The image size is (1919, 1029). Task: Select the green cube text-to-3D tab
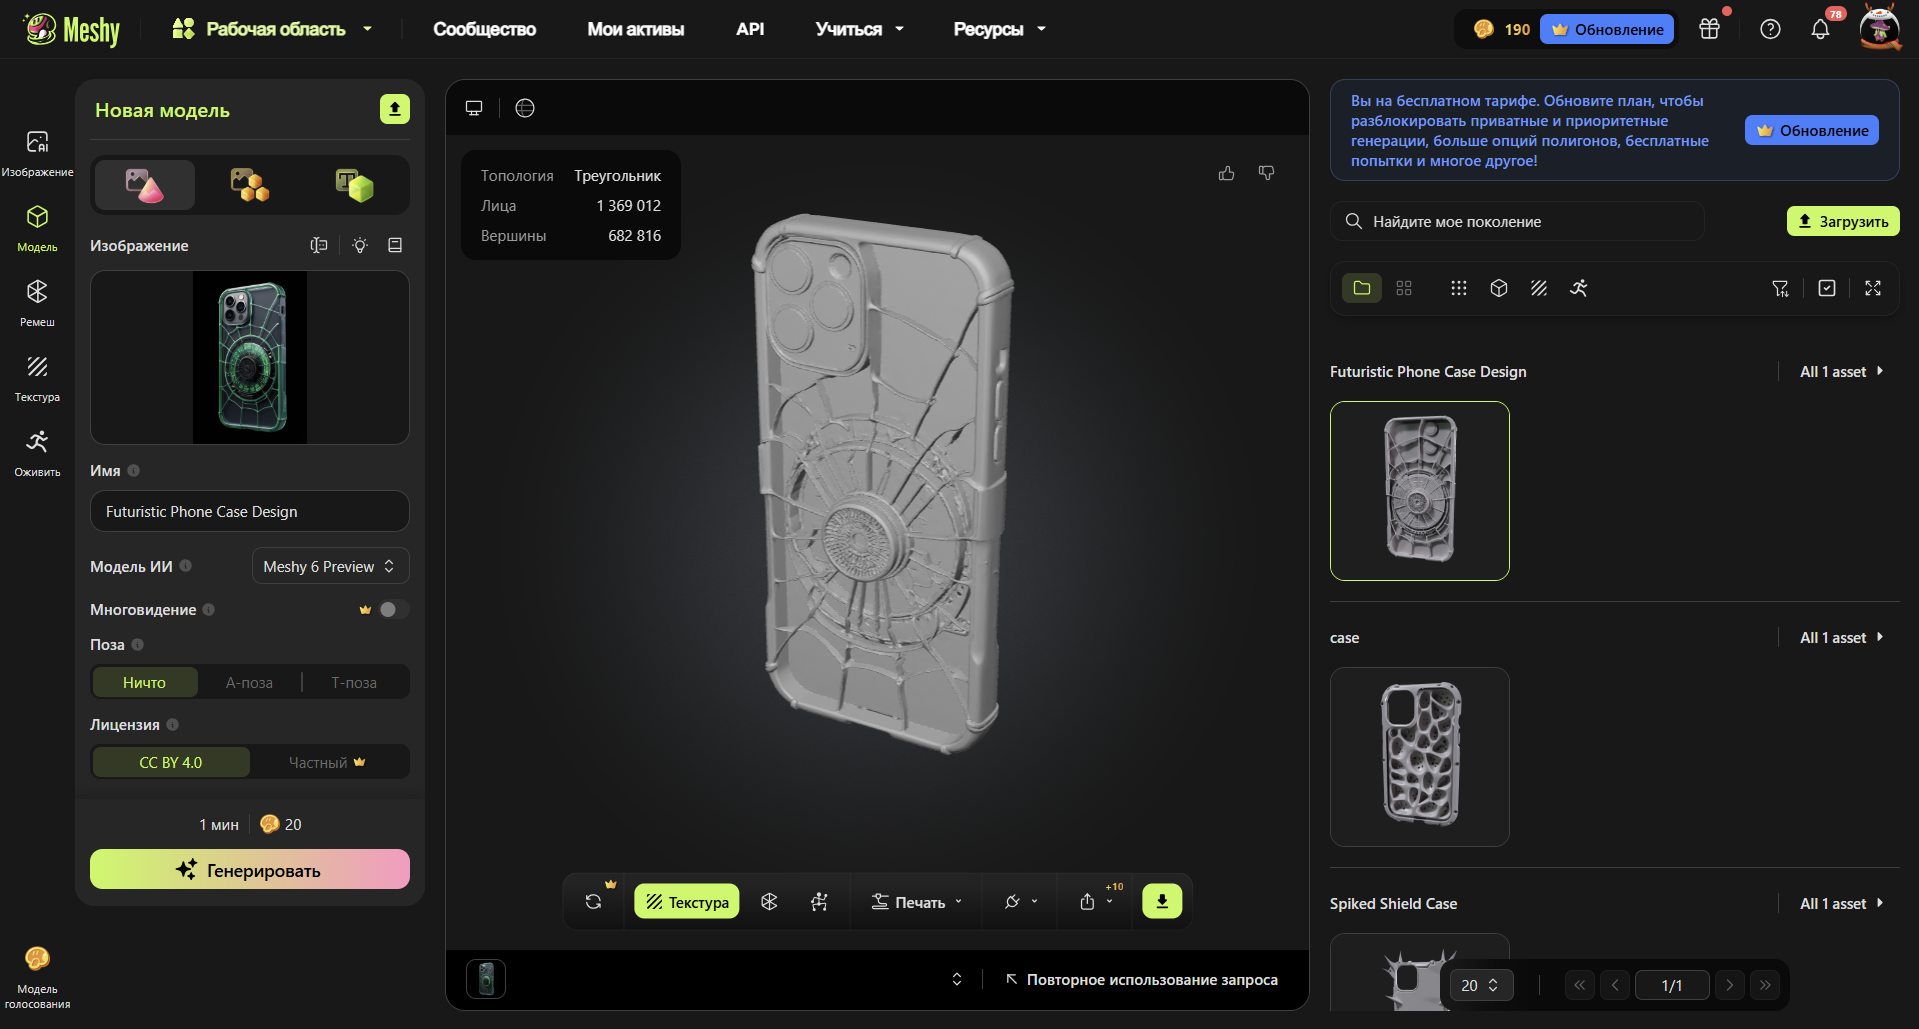pos(354,185)
